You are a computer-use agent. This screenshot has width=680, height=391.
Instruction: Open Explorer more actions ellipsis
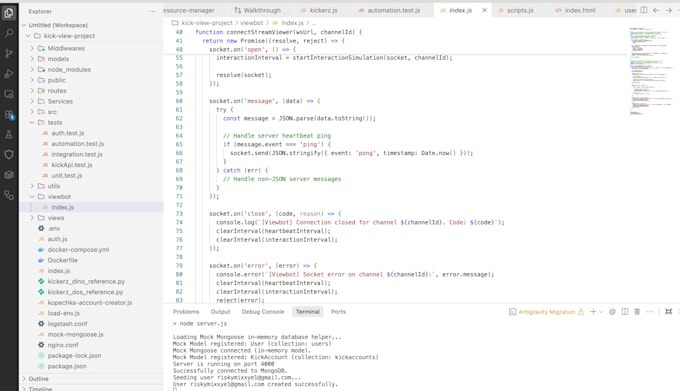pyautogui.click(x=152, y=11)
